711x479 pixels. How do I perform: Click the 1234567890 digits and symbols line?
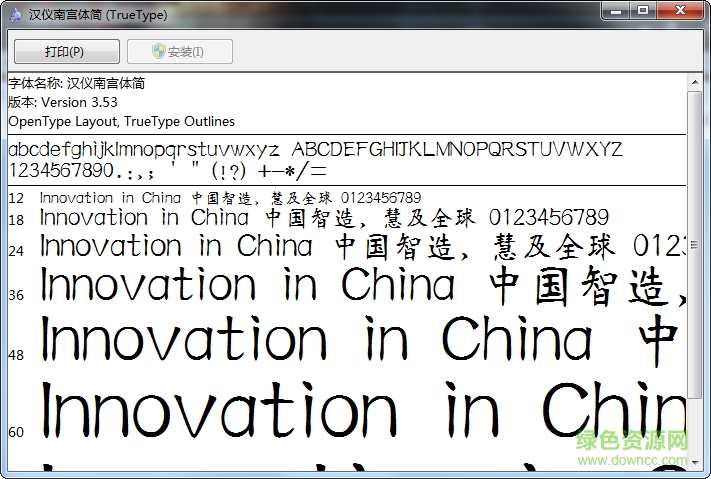167,171
